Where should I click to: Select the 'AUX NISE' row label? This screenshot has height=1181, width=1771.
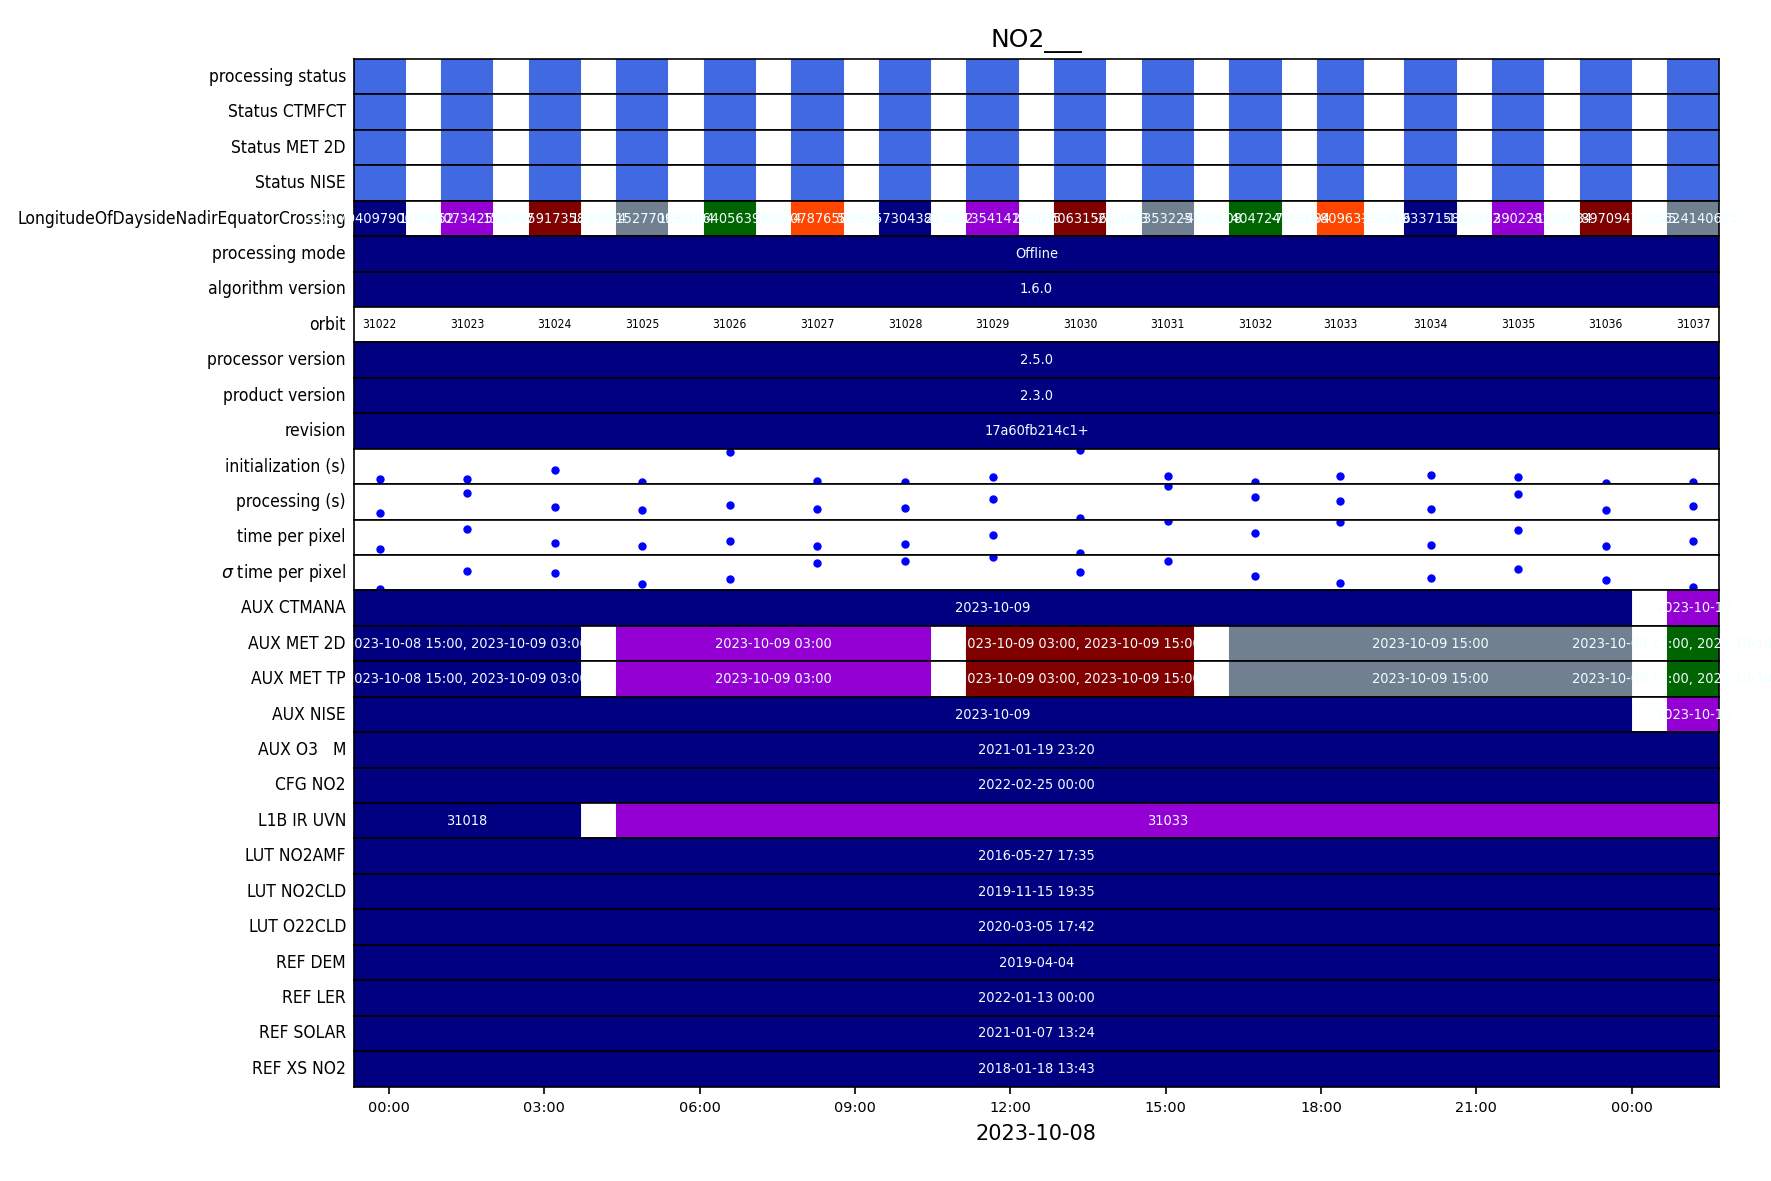308,714
